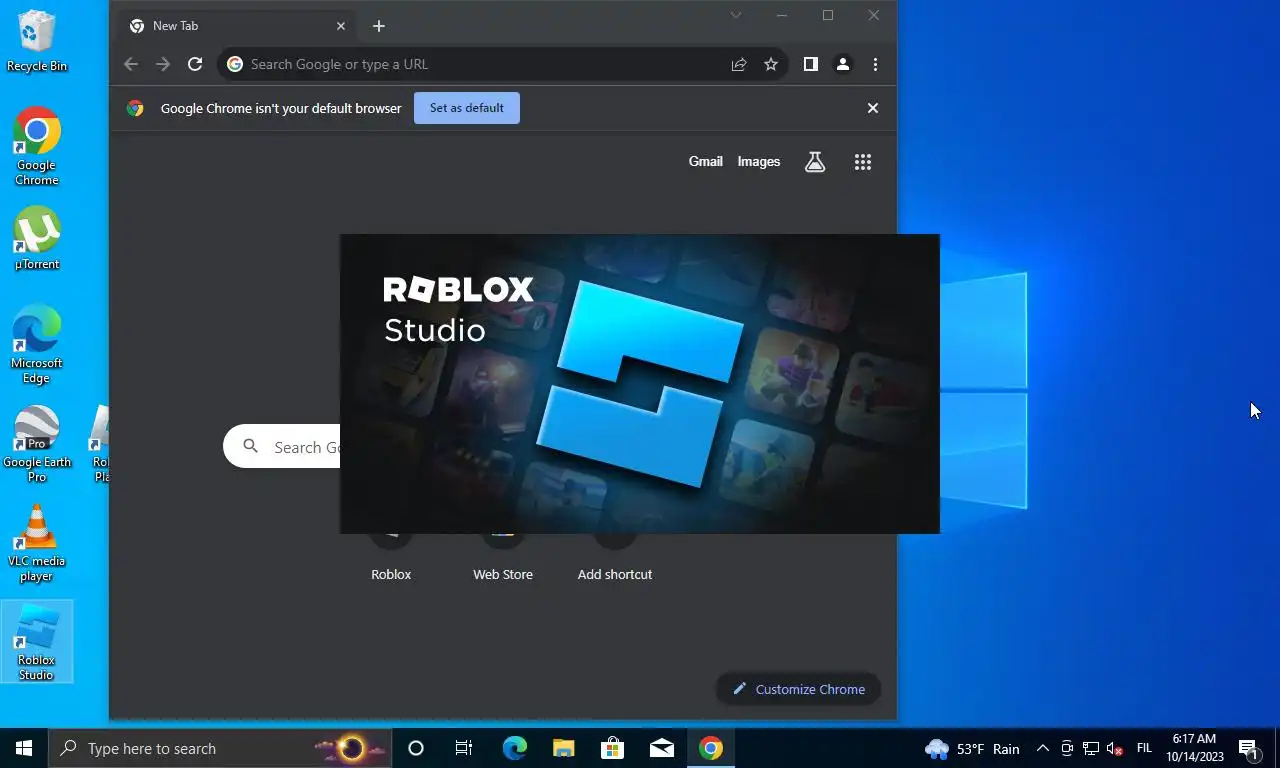Reload the Chrome page

coord(195,64)
